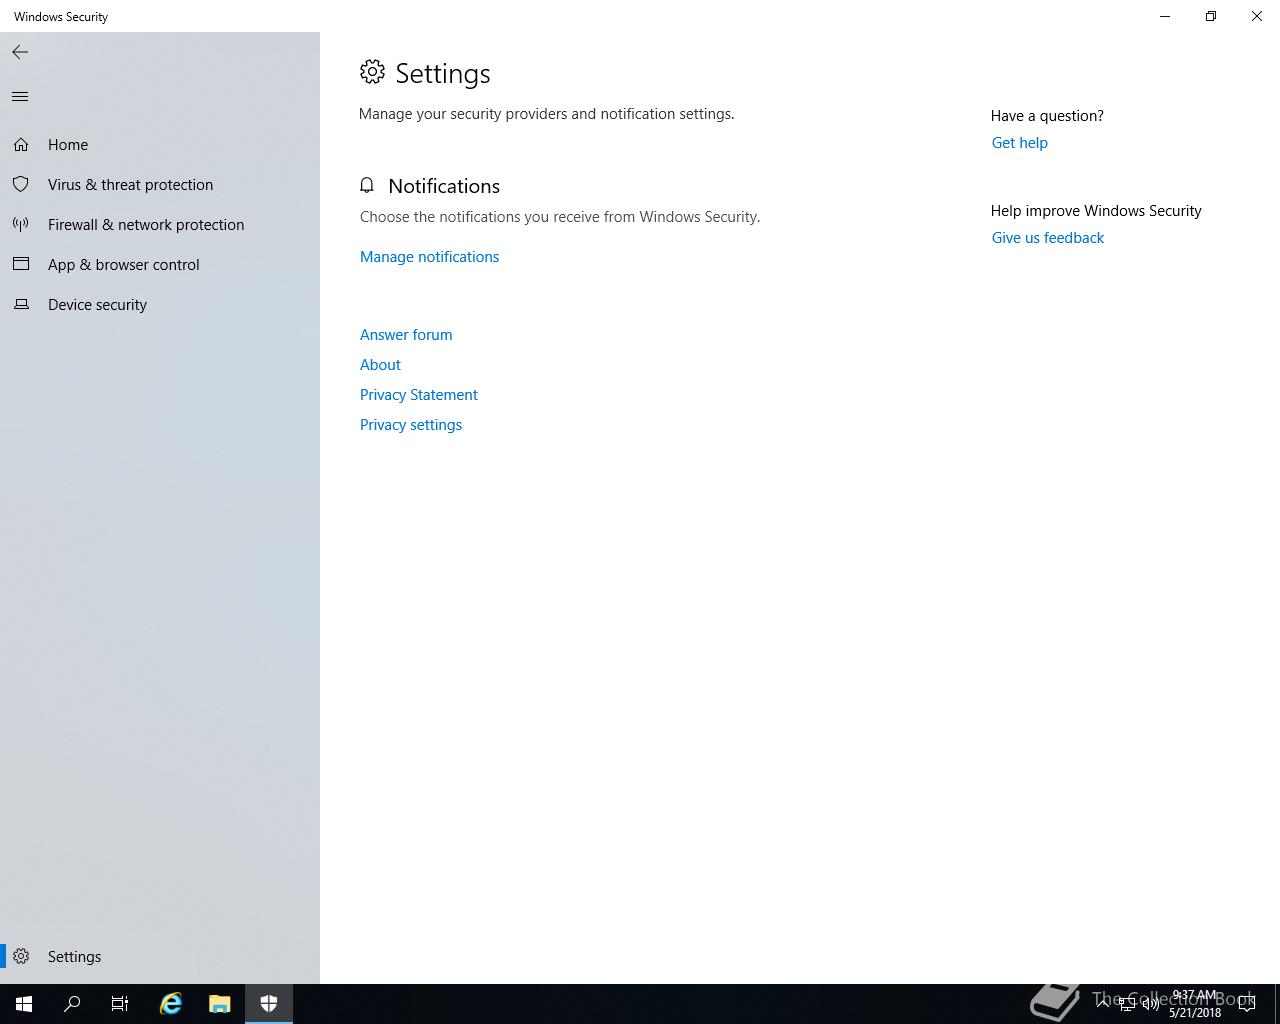Go back using the back arrow

click(x=20, y=52)
